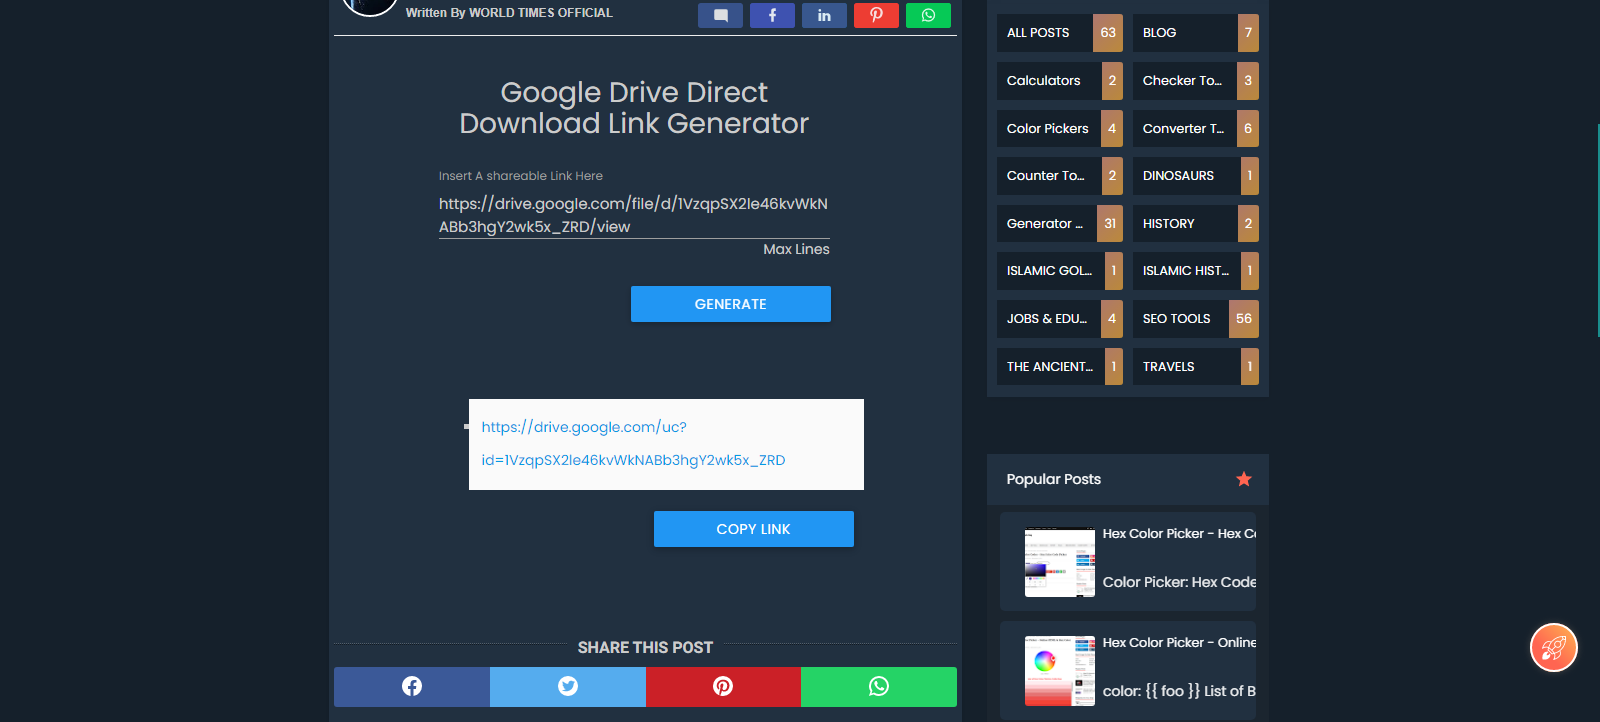Open the ISLAMIC GOL... category
The width and height of the screenshot is (1600, 722).
[x=1060, y=271]
